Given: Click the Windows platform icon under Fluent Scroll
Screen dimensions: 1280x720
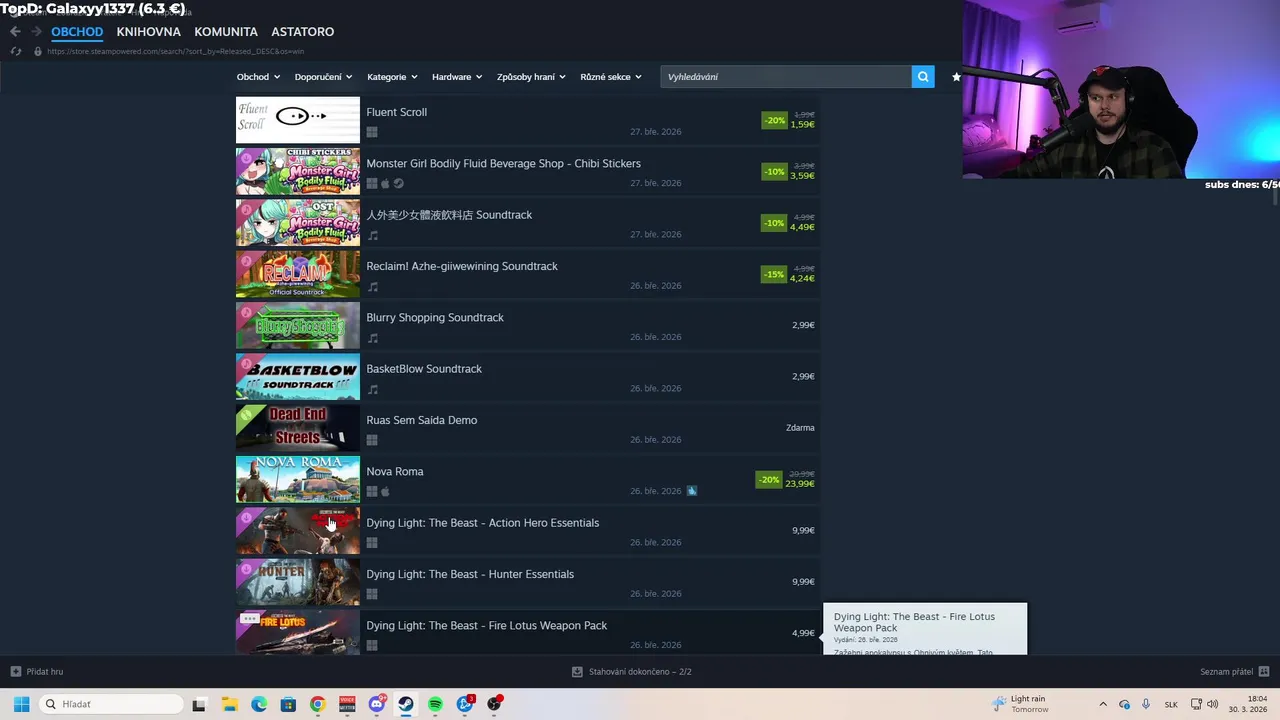Looking at the screenshot, I should [372, 132].
